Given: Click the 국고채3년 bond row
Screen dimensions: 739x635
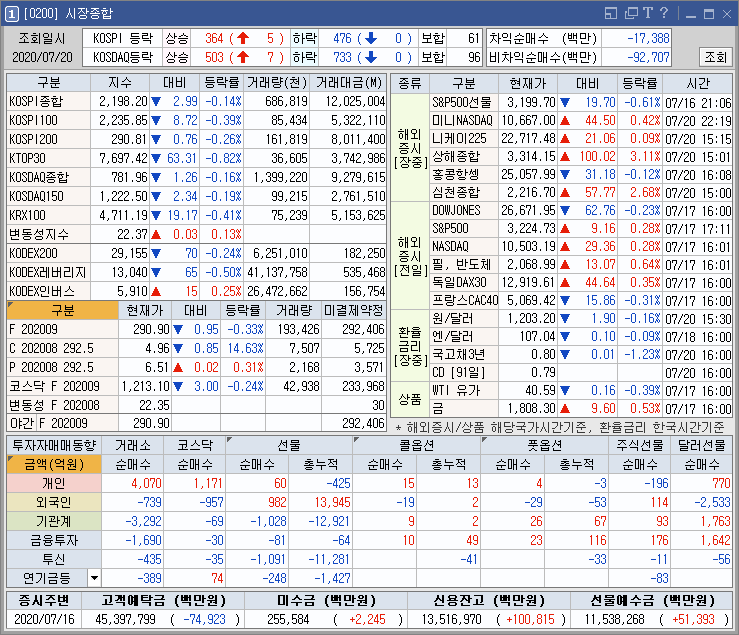Looking at the screenshot, I should pyautogui.click(x=581, y=355).
